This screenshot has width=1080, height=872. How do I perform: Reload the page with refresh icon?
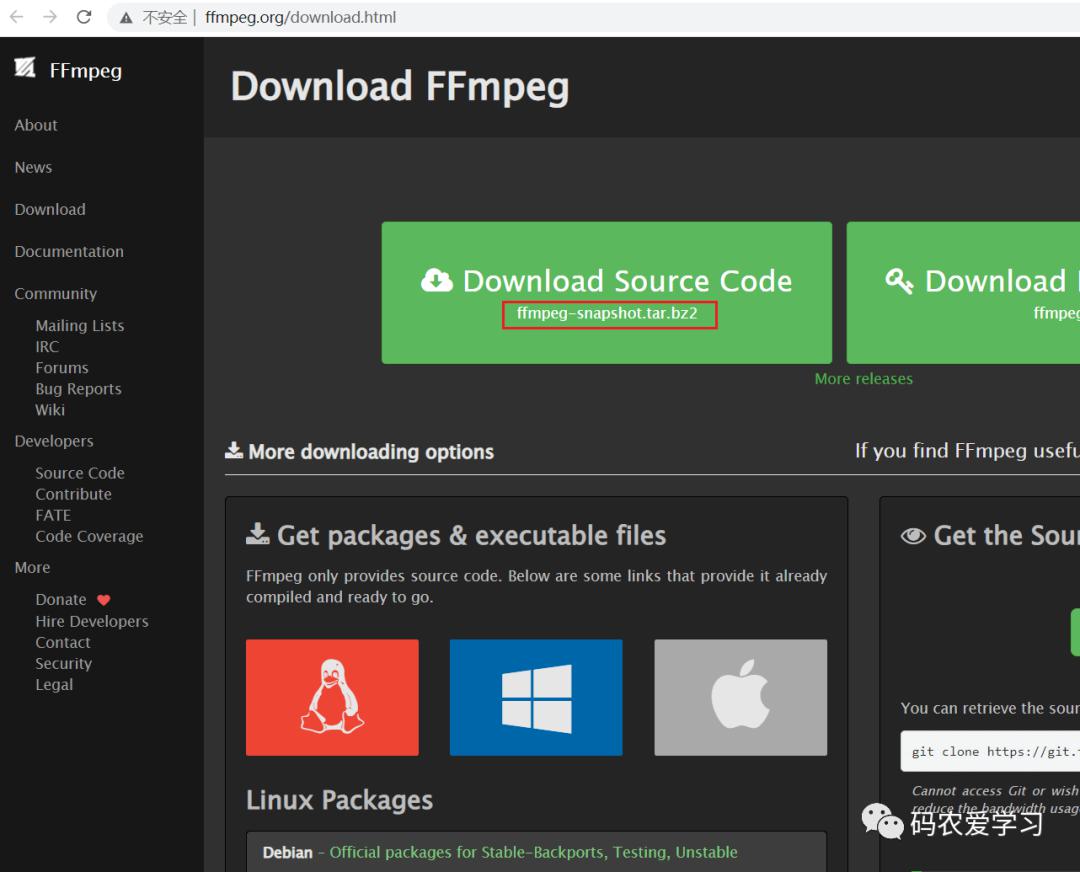84,17
